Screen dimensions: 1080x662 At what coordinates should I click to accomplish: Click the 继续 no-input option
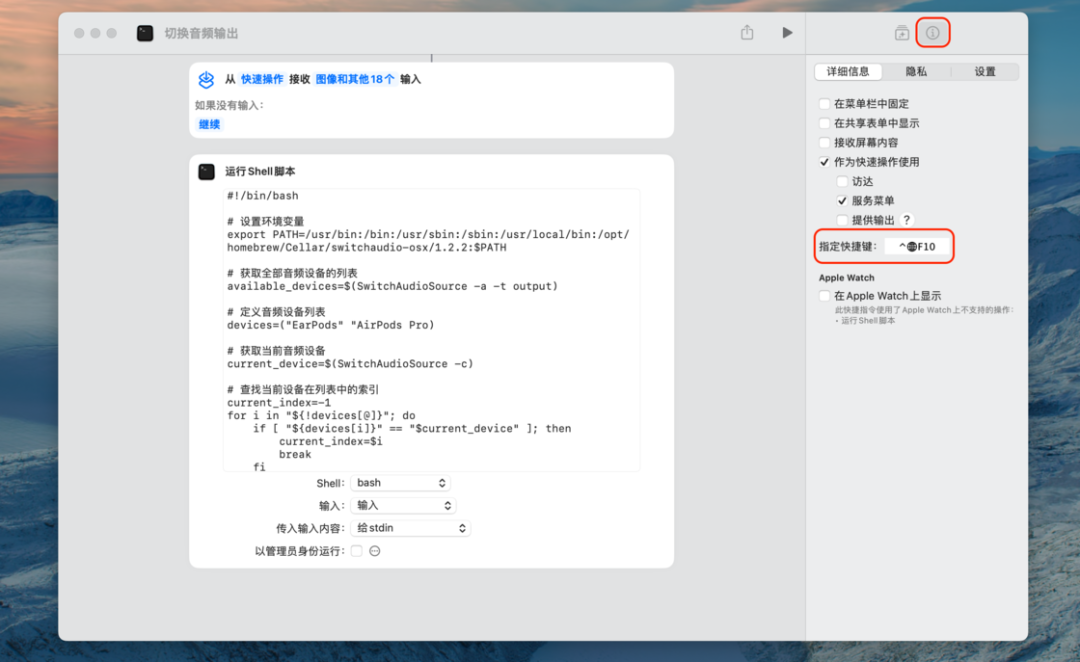coord(209,125)
